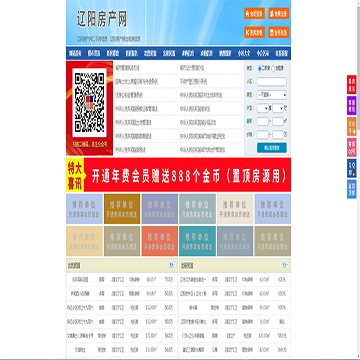Click the more icon in the left listings header

point(172,265)
